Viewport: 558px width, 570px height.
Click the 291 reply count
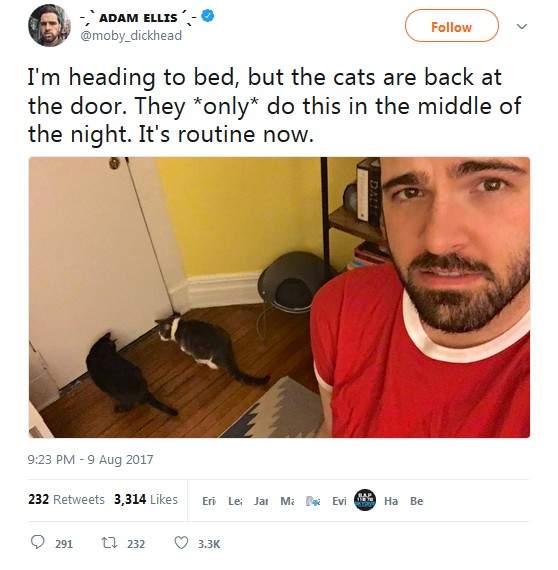[64, 544]
